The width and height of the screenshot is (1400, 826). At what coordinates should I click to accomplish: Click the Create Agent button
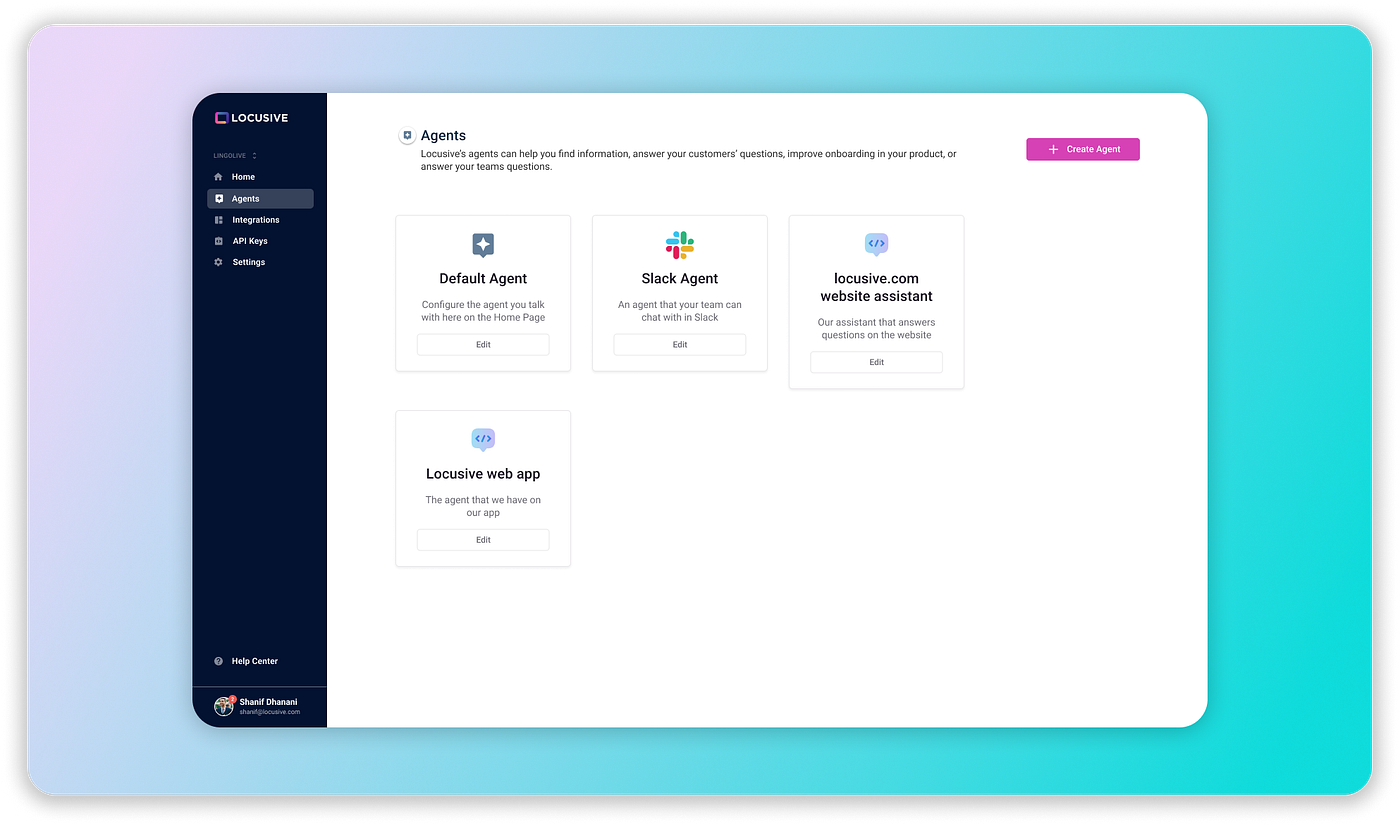(1083, 149)
